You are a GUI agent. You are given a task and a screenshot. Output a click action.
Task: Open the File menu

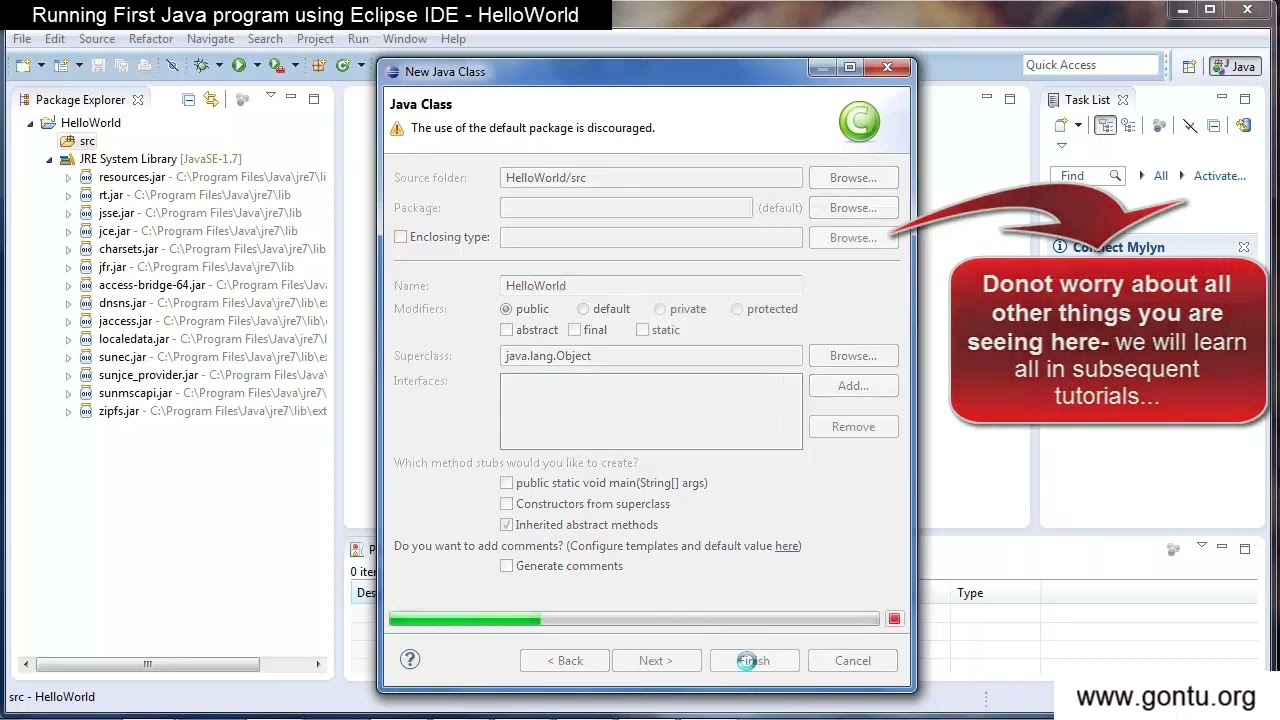(22, 39)
